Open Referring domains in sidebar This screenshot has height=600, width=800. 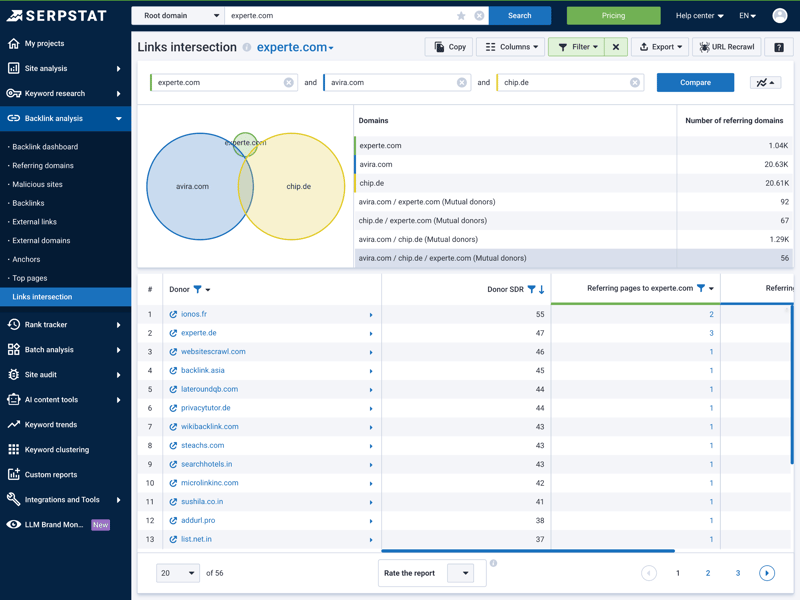[x=43, y=166]
